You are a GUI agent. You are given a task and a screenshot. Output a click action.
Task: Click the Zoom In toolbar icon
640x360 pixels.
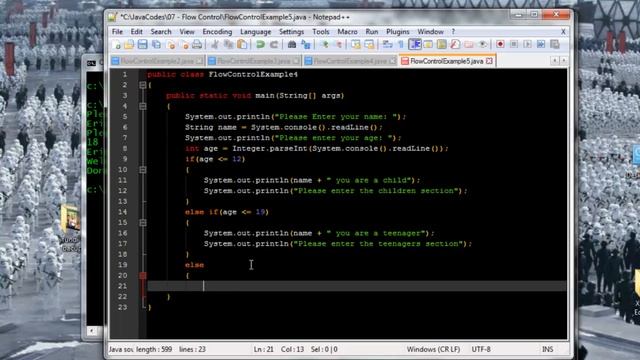pyautogui.click(x=324, y=44)
